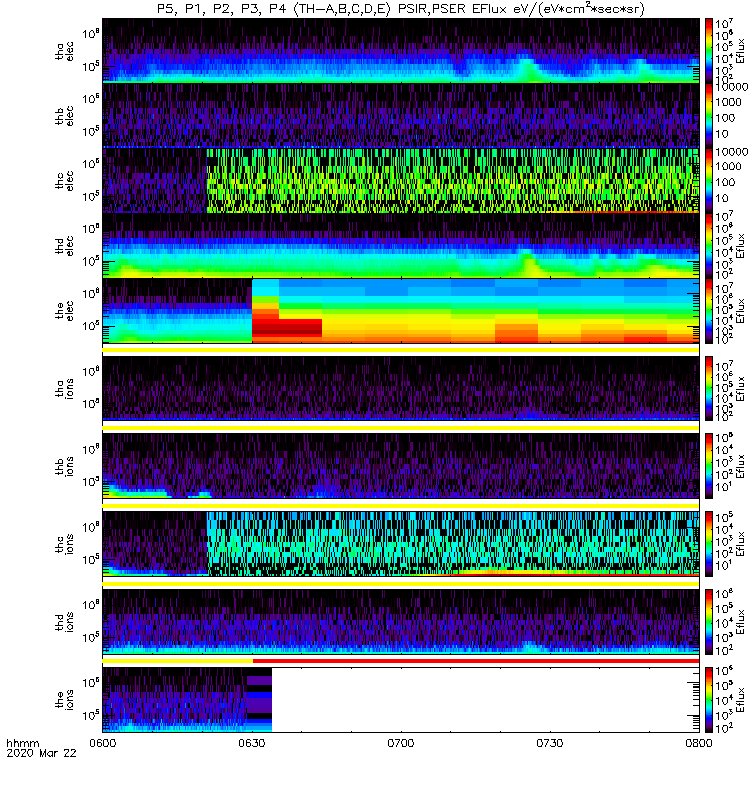Click inside the tha elec spectrogram panel
This screenshot has width=750, height=800.
tap(401, 50)
